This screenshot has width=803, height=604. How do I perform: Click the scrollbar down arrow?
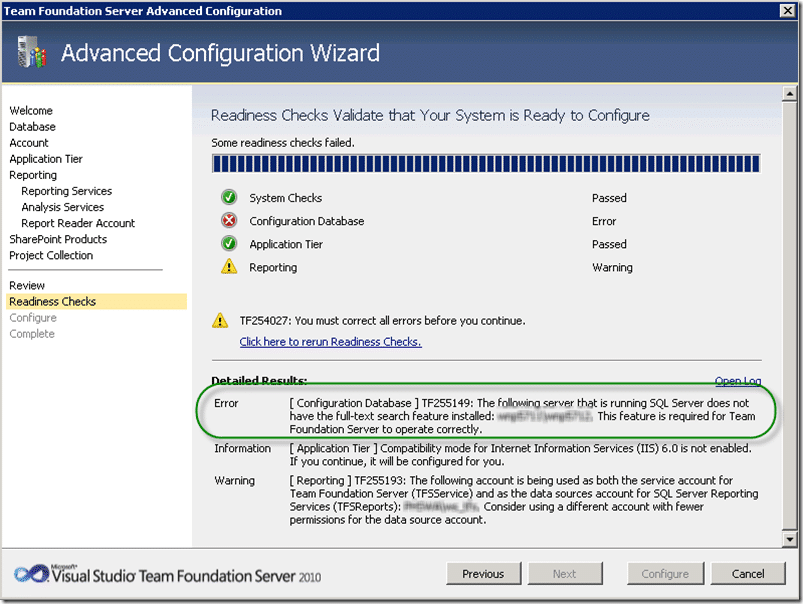tap(790, 539)
